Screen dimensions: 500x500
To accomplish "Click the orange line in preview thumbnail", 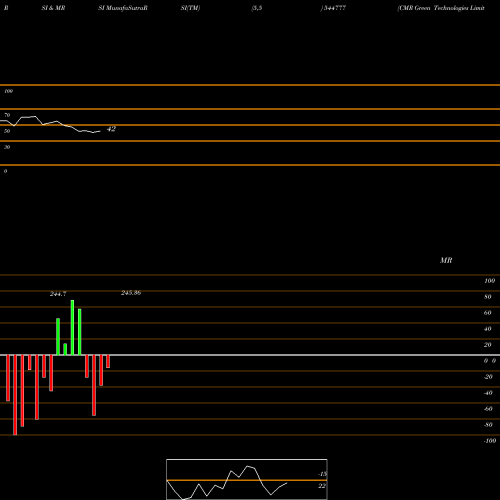I will coord(247,480).
